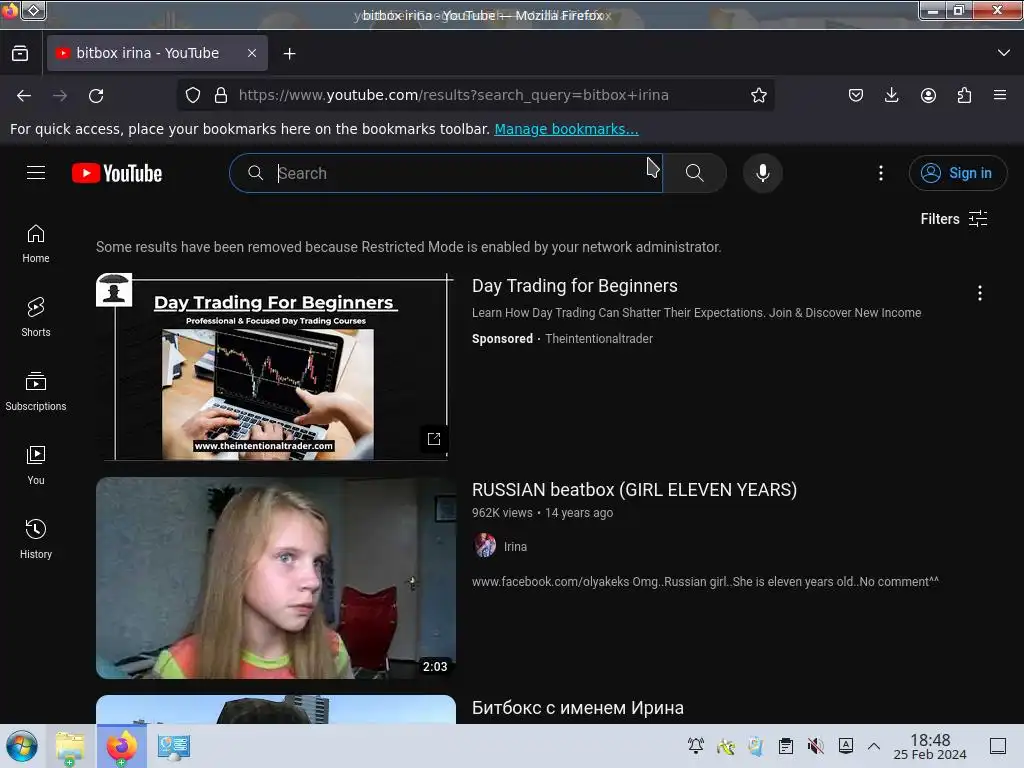1024x768 pixels.
Task: Open YouTube settings three-dot menu
Action: 880,173
